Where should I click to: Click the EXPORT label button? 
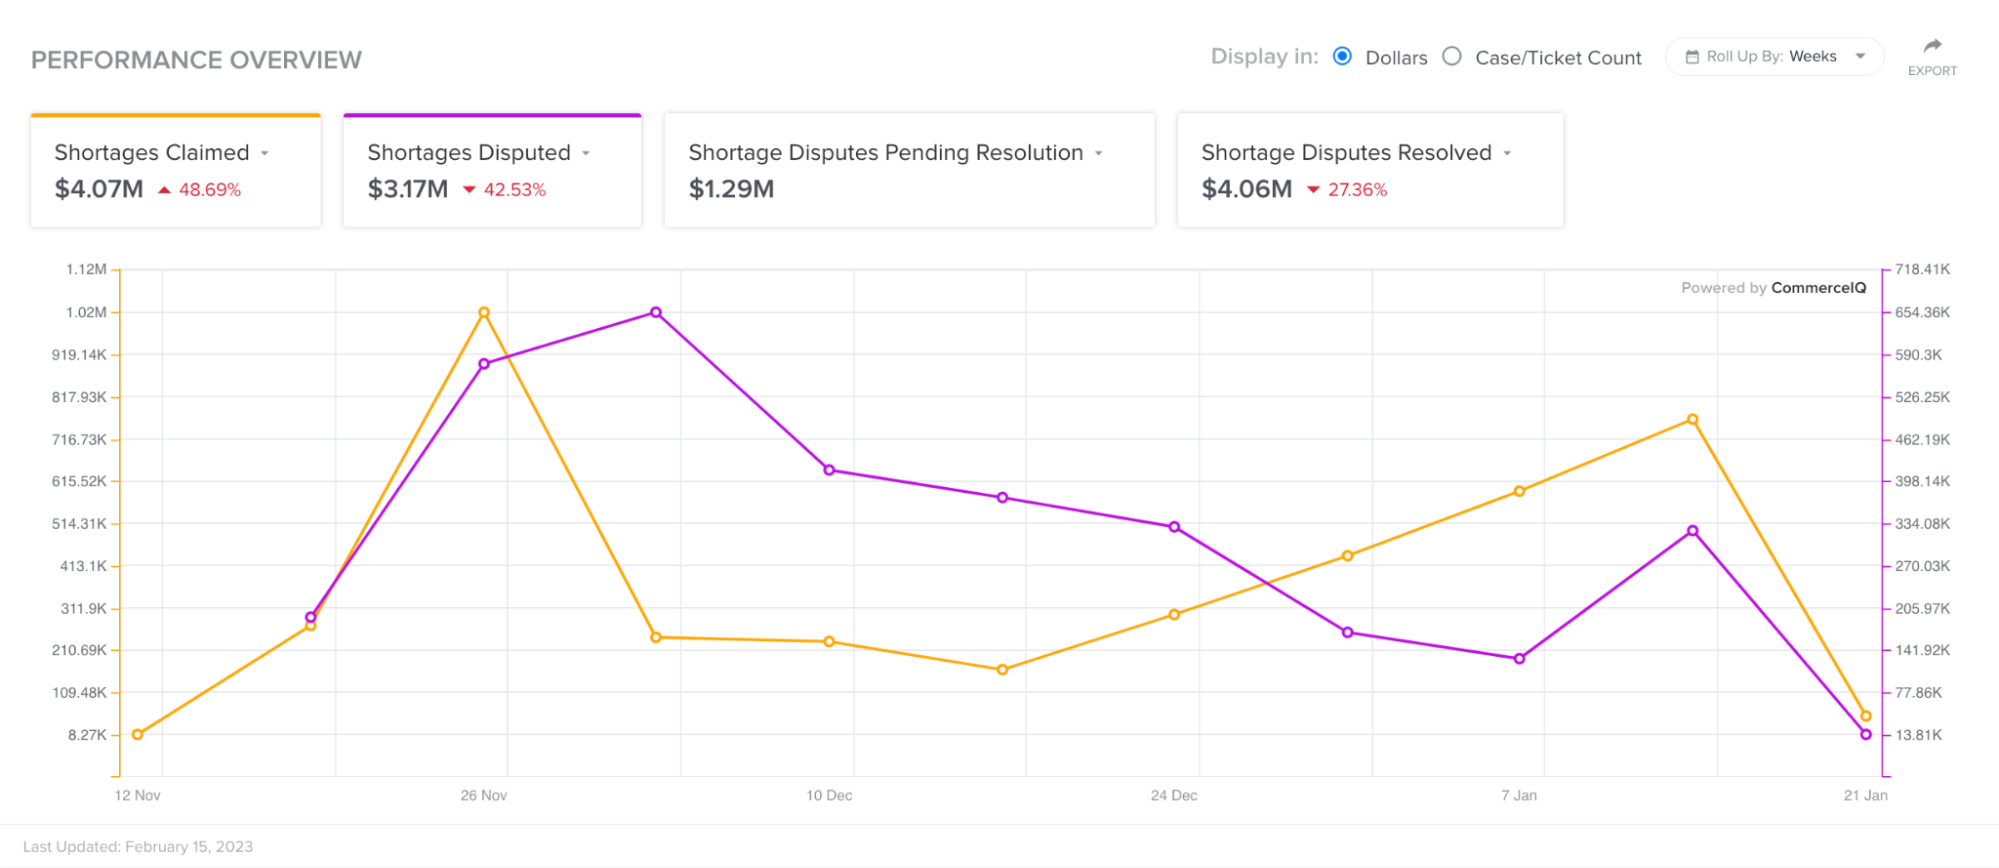coord(1932,71)
